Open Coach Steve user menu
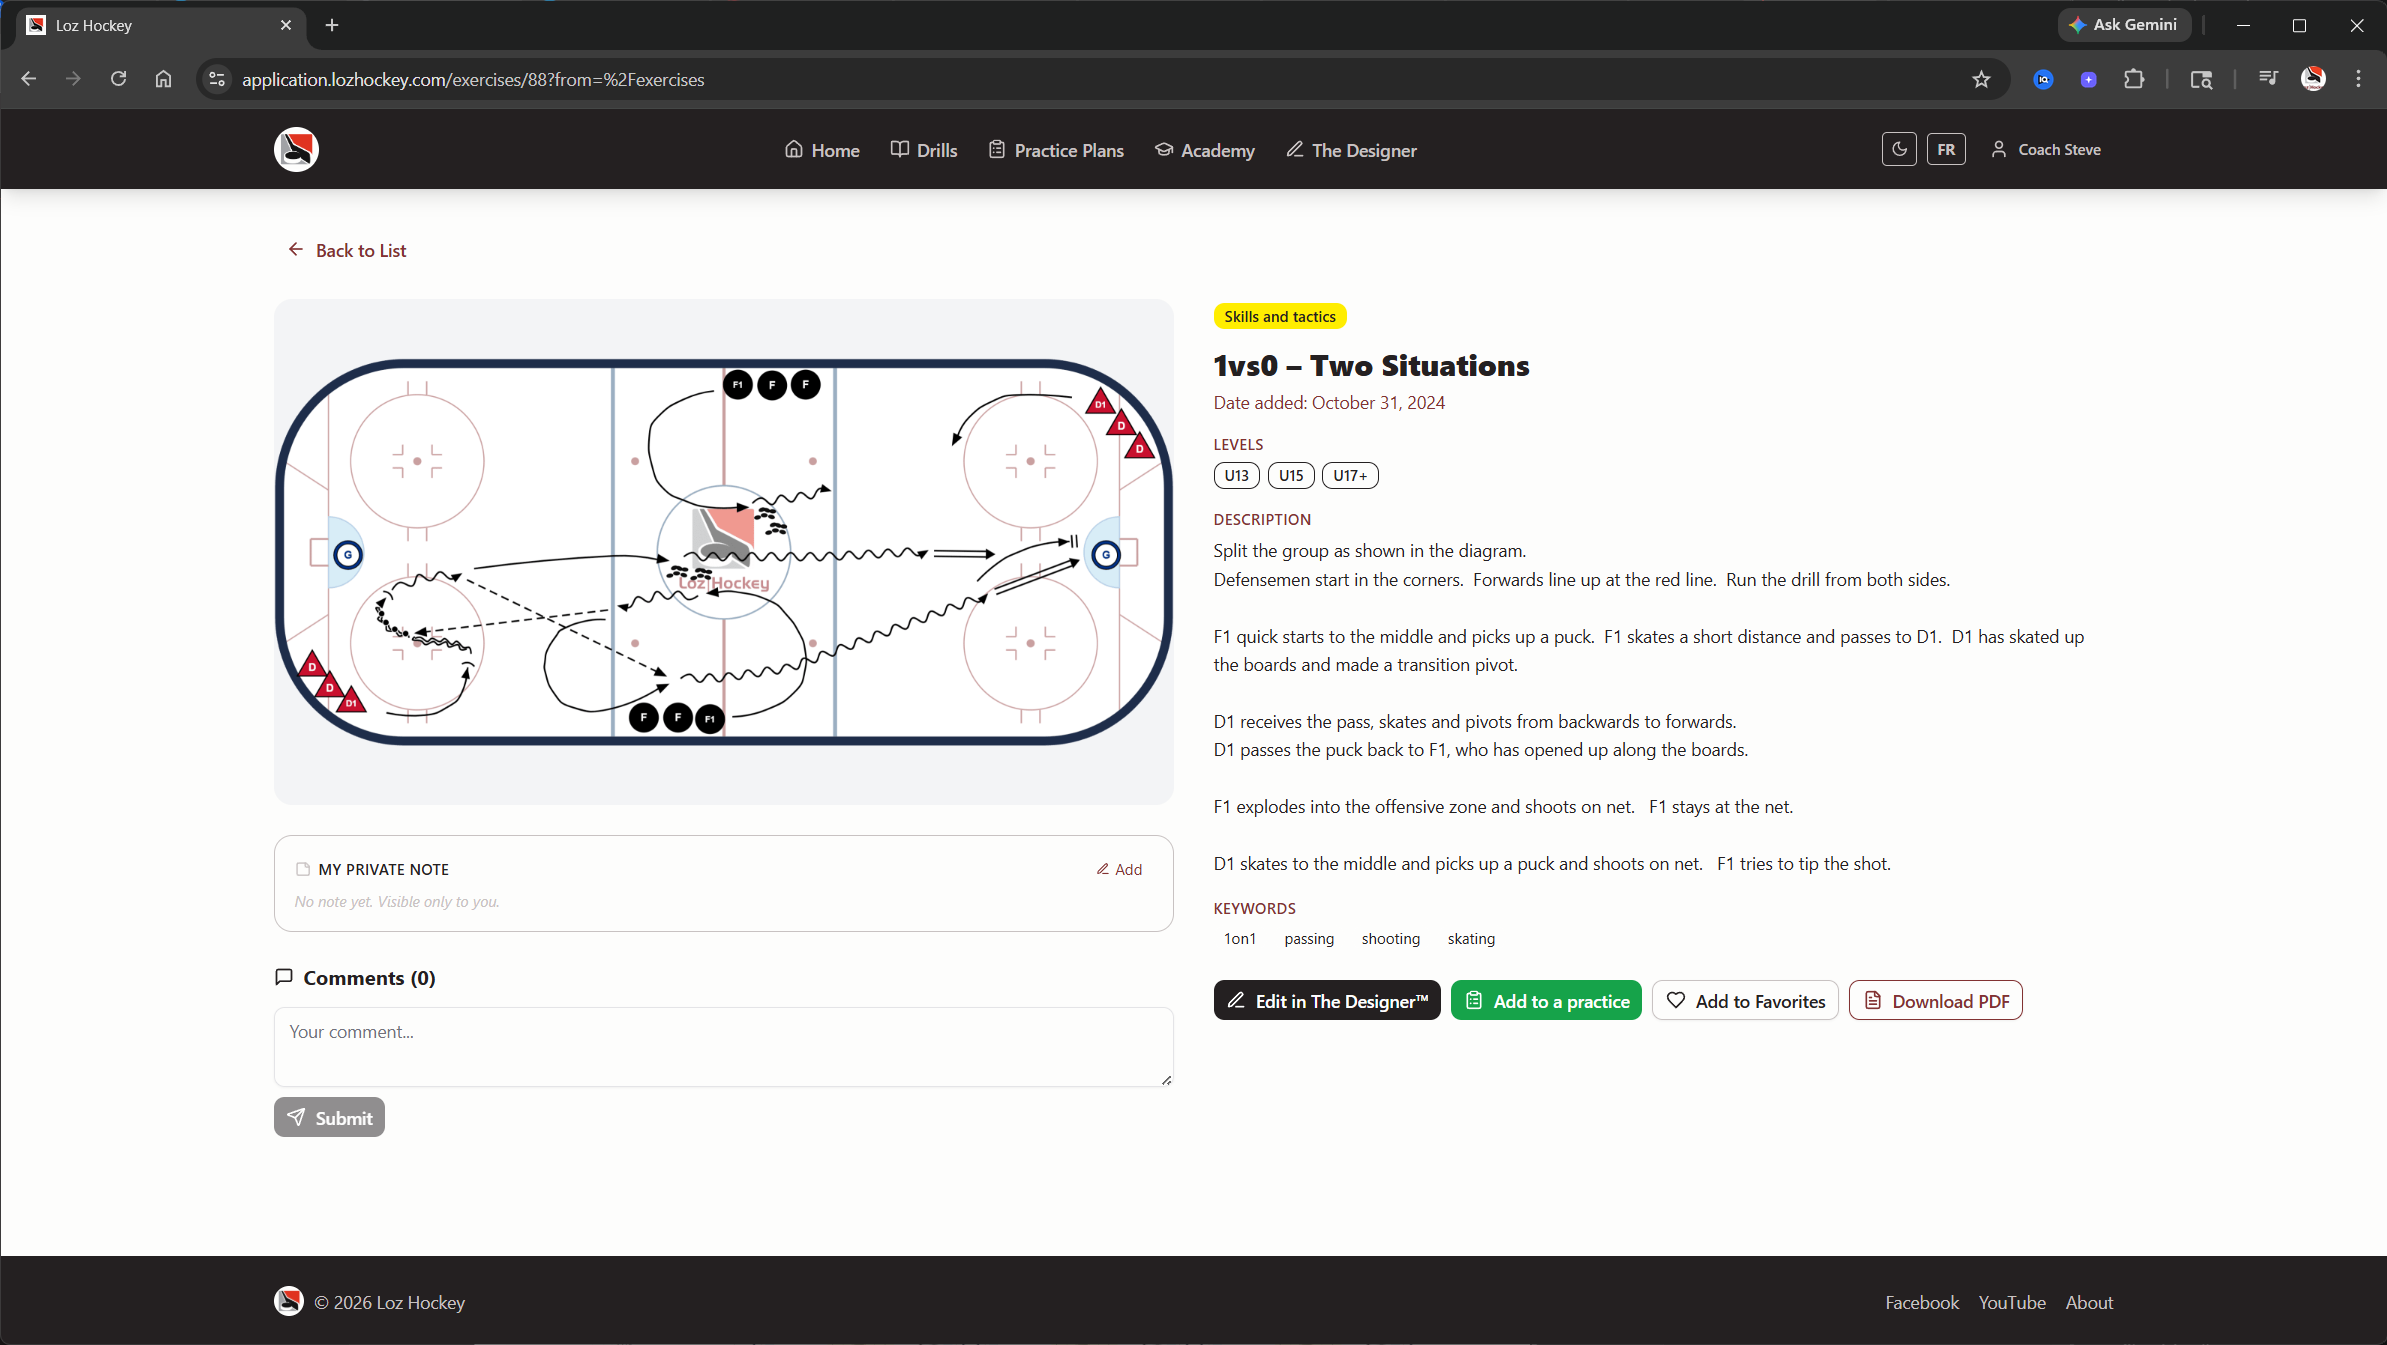2387x1345 pixels. [x=2045, y=150]
